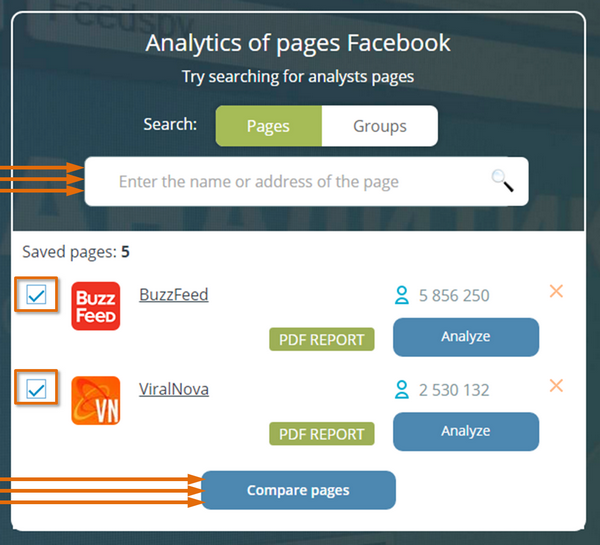
Task: Uncheck the BuzzFeed checkbox
Action: [x=36, y=295]
